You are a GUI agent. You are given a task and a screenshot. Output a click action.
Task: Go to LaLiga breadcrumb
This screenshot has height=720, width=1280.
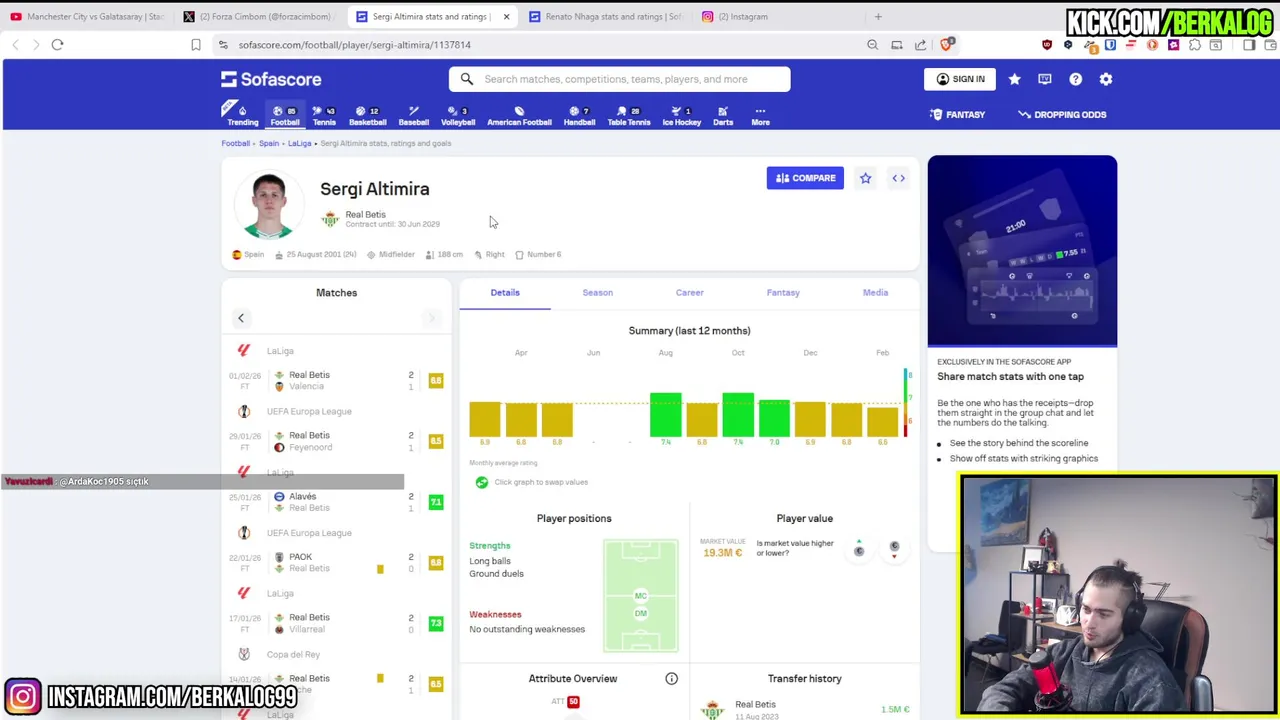point(300,143)
